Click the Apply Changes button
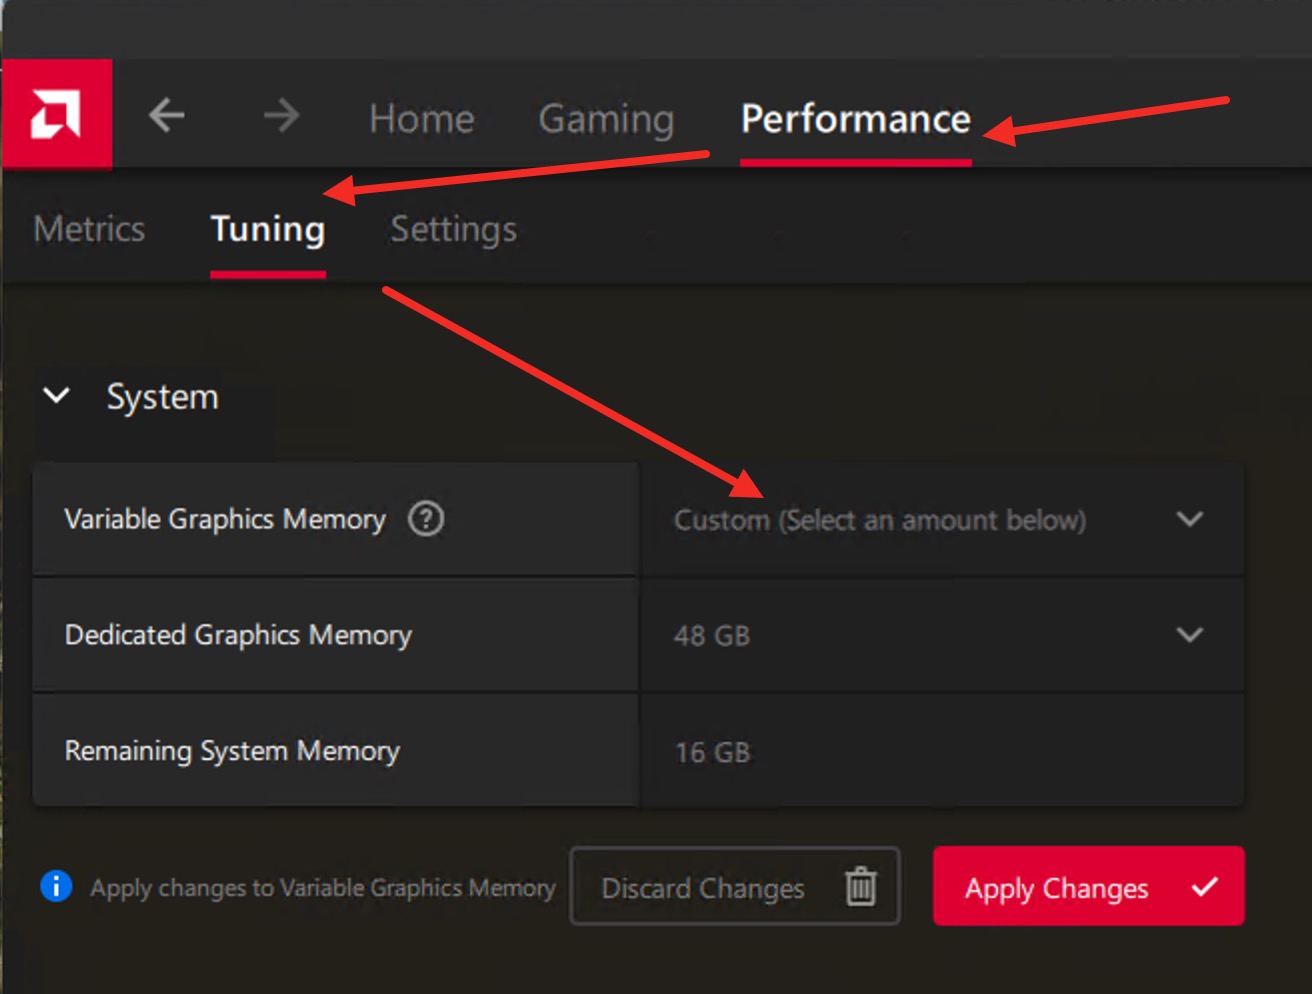The height and width of the screenshot is (994, 1312). tap(1089, 886)
